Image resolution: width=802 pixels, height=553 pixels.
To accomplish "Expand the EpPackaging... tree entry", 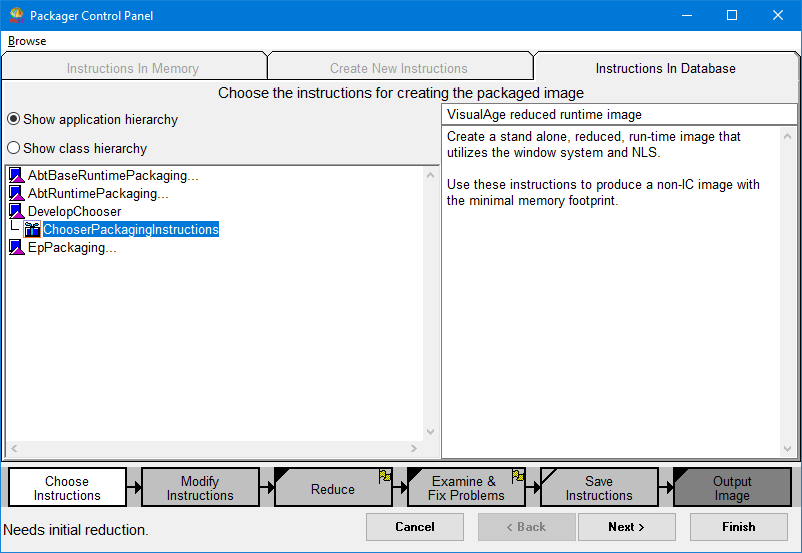I will coord(72,248).
